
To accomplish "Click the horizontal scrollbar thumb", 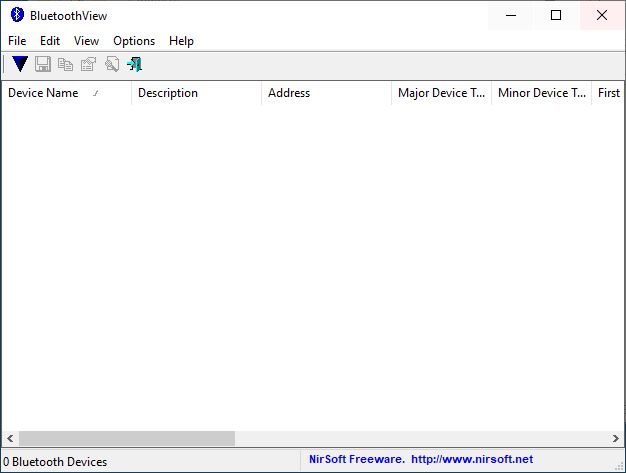I will (x=127, y=439).
